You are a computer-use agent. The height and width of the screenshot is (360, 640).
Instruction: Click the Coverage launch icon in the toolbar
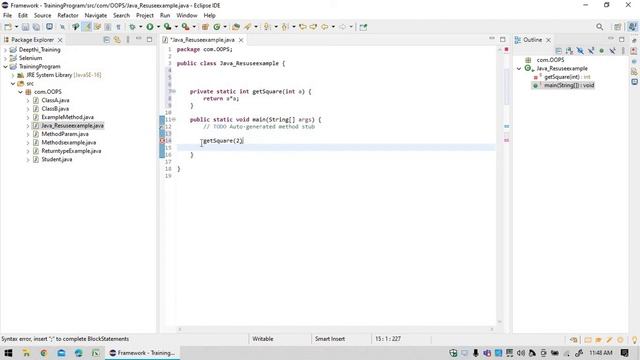pyautogui.click(x=167, y=27)
